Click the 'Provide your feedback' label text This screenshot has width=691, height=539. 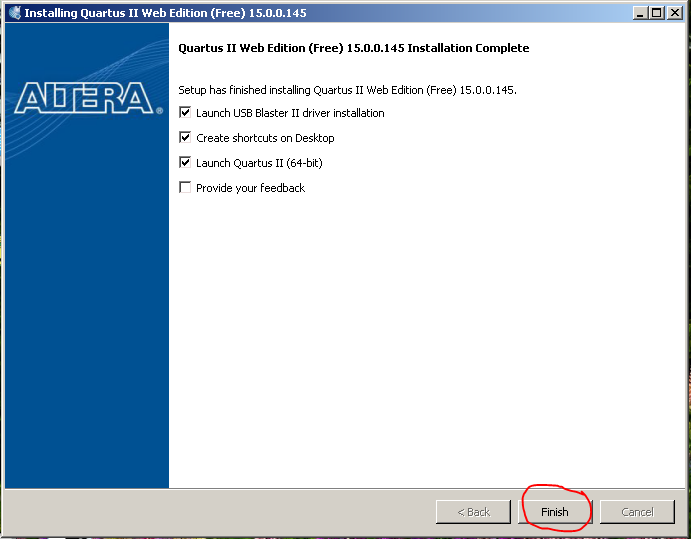pyautogui.click(x=250, y=188)
